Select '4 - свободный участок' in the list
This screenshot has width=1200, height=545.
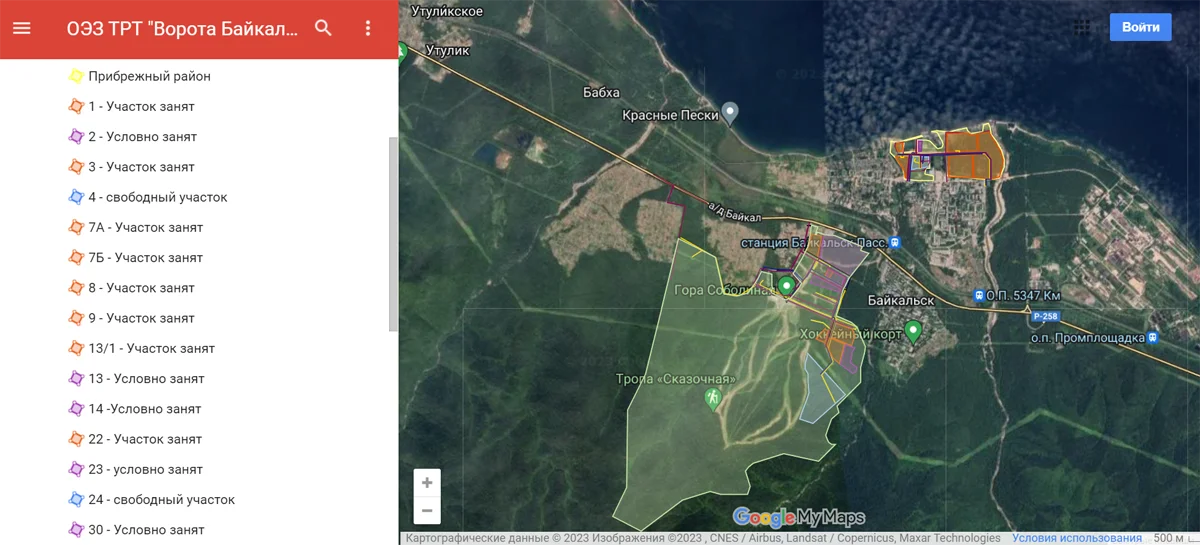(x=157, y=197)
